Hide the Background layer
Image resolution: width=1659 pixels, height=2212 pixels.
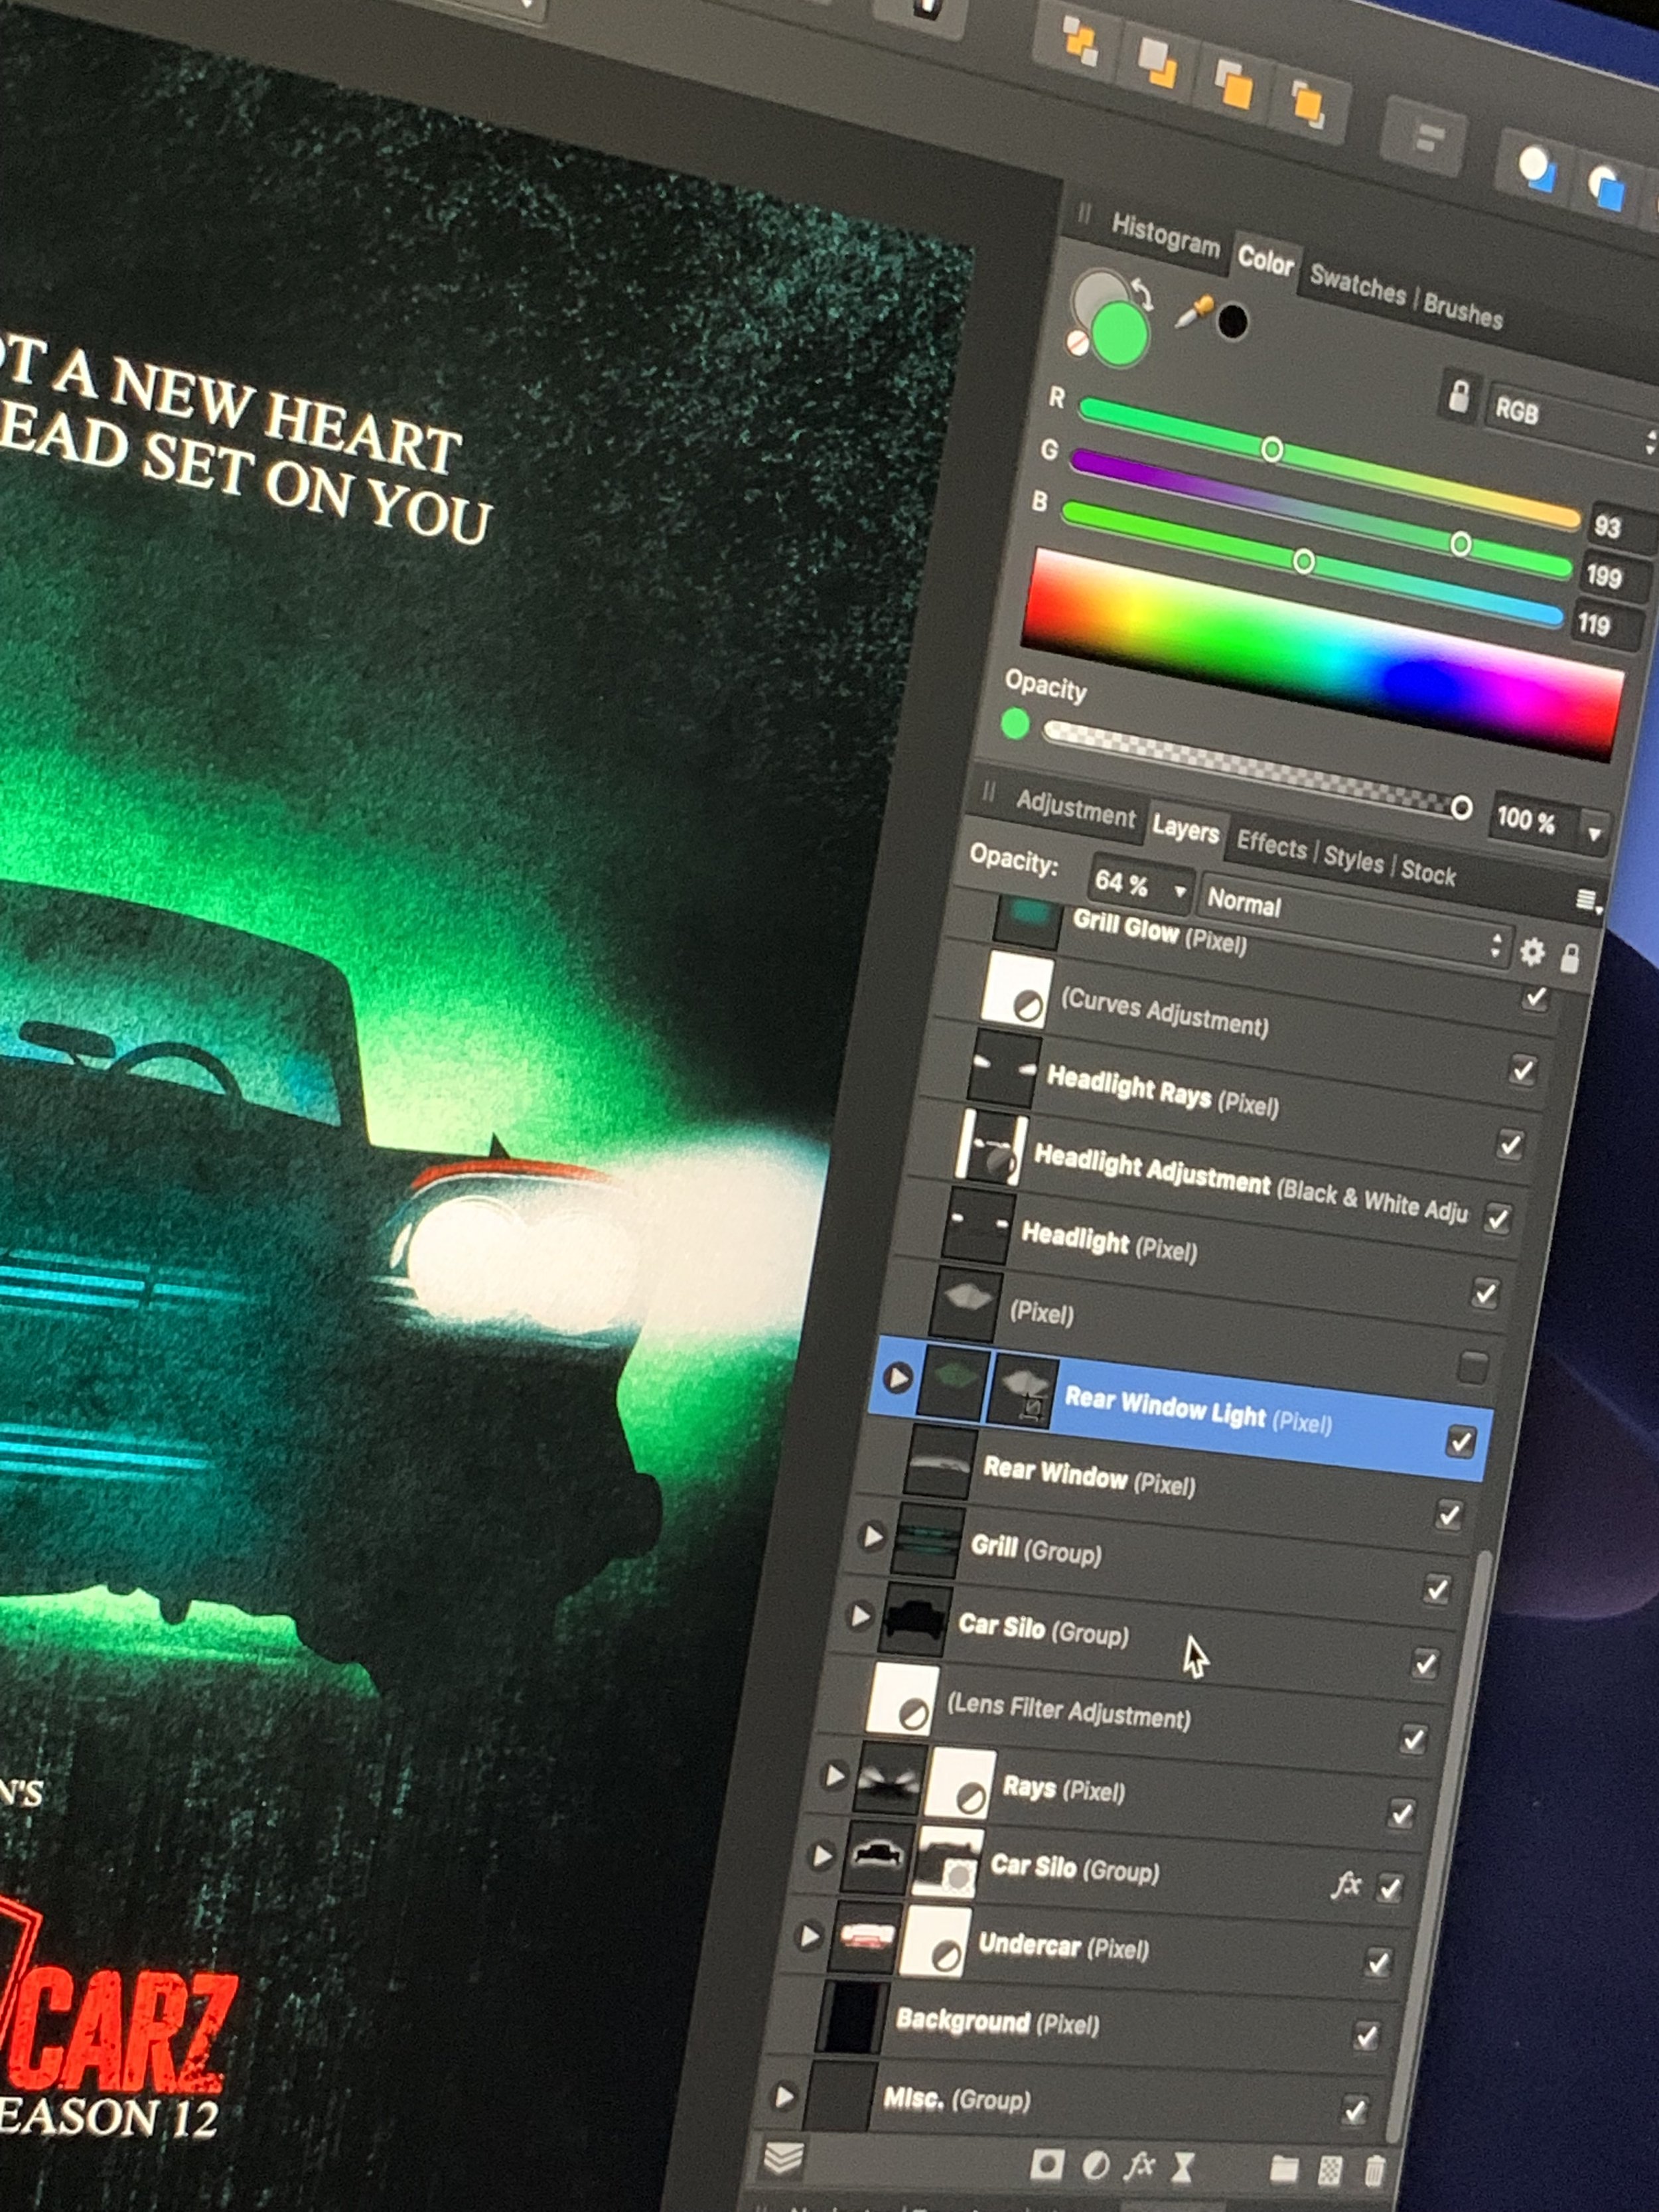pyautogui.click(x=1366, y=2036)
